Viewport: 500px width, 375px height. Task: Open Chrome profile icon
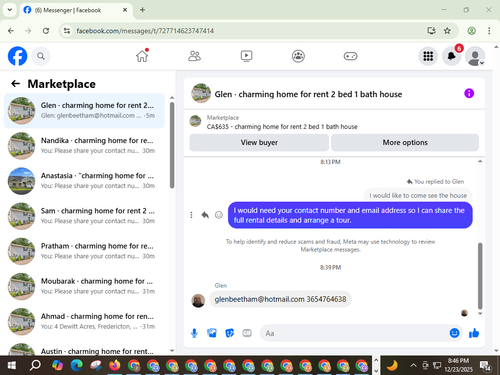tap(471, 31)
